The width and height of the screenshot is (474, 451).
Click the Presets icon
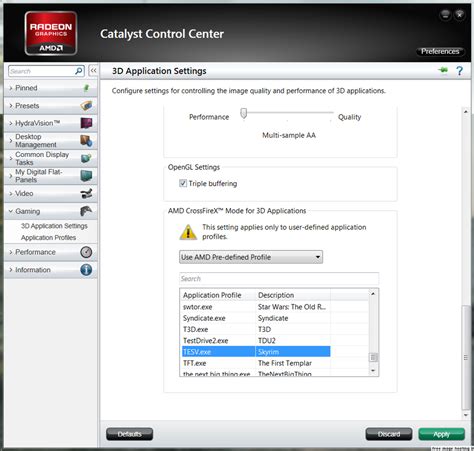click(86, 106)
